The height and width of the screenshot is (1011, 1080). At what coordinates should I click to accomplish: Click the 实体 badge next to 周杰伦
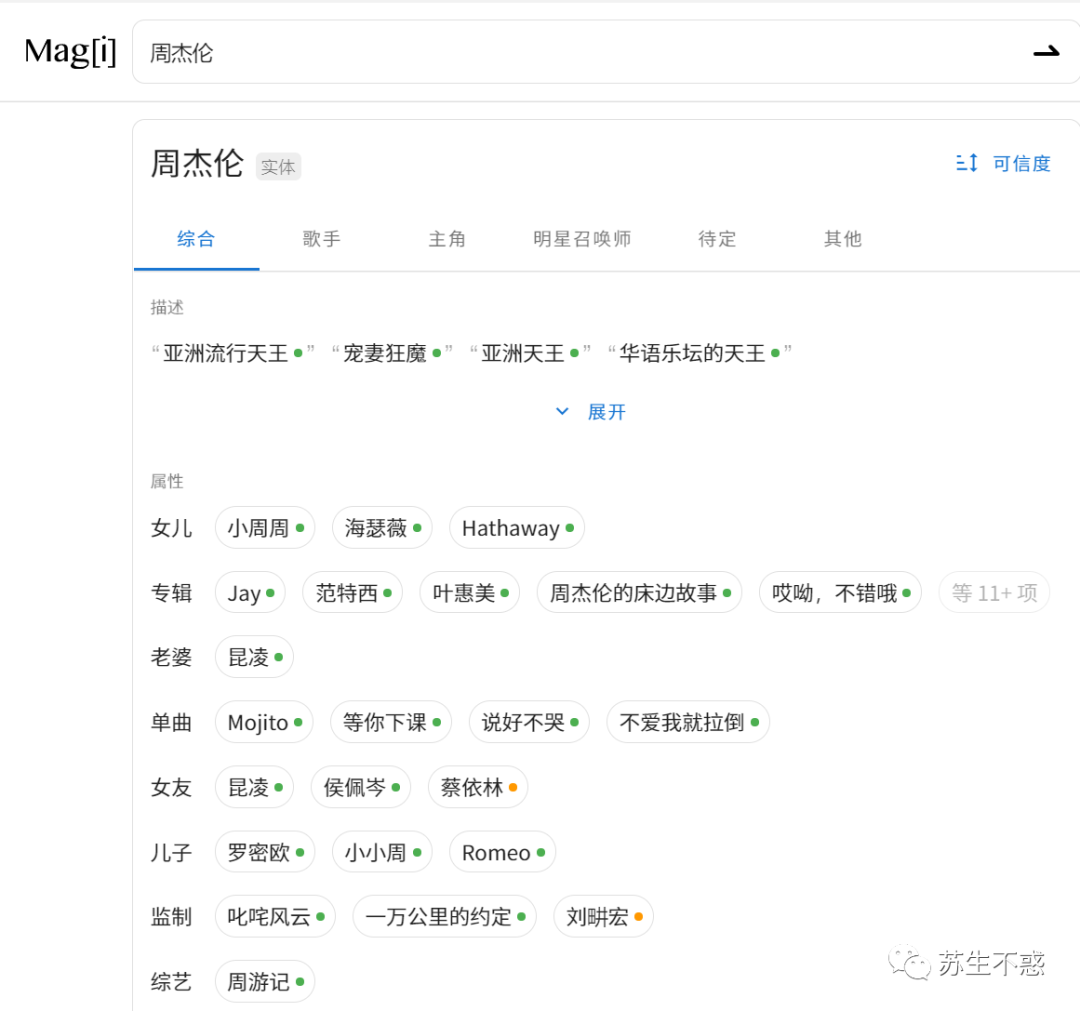tap(278, 167)
